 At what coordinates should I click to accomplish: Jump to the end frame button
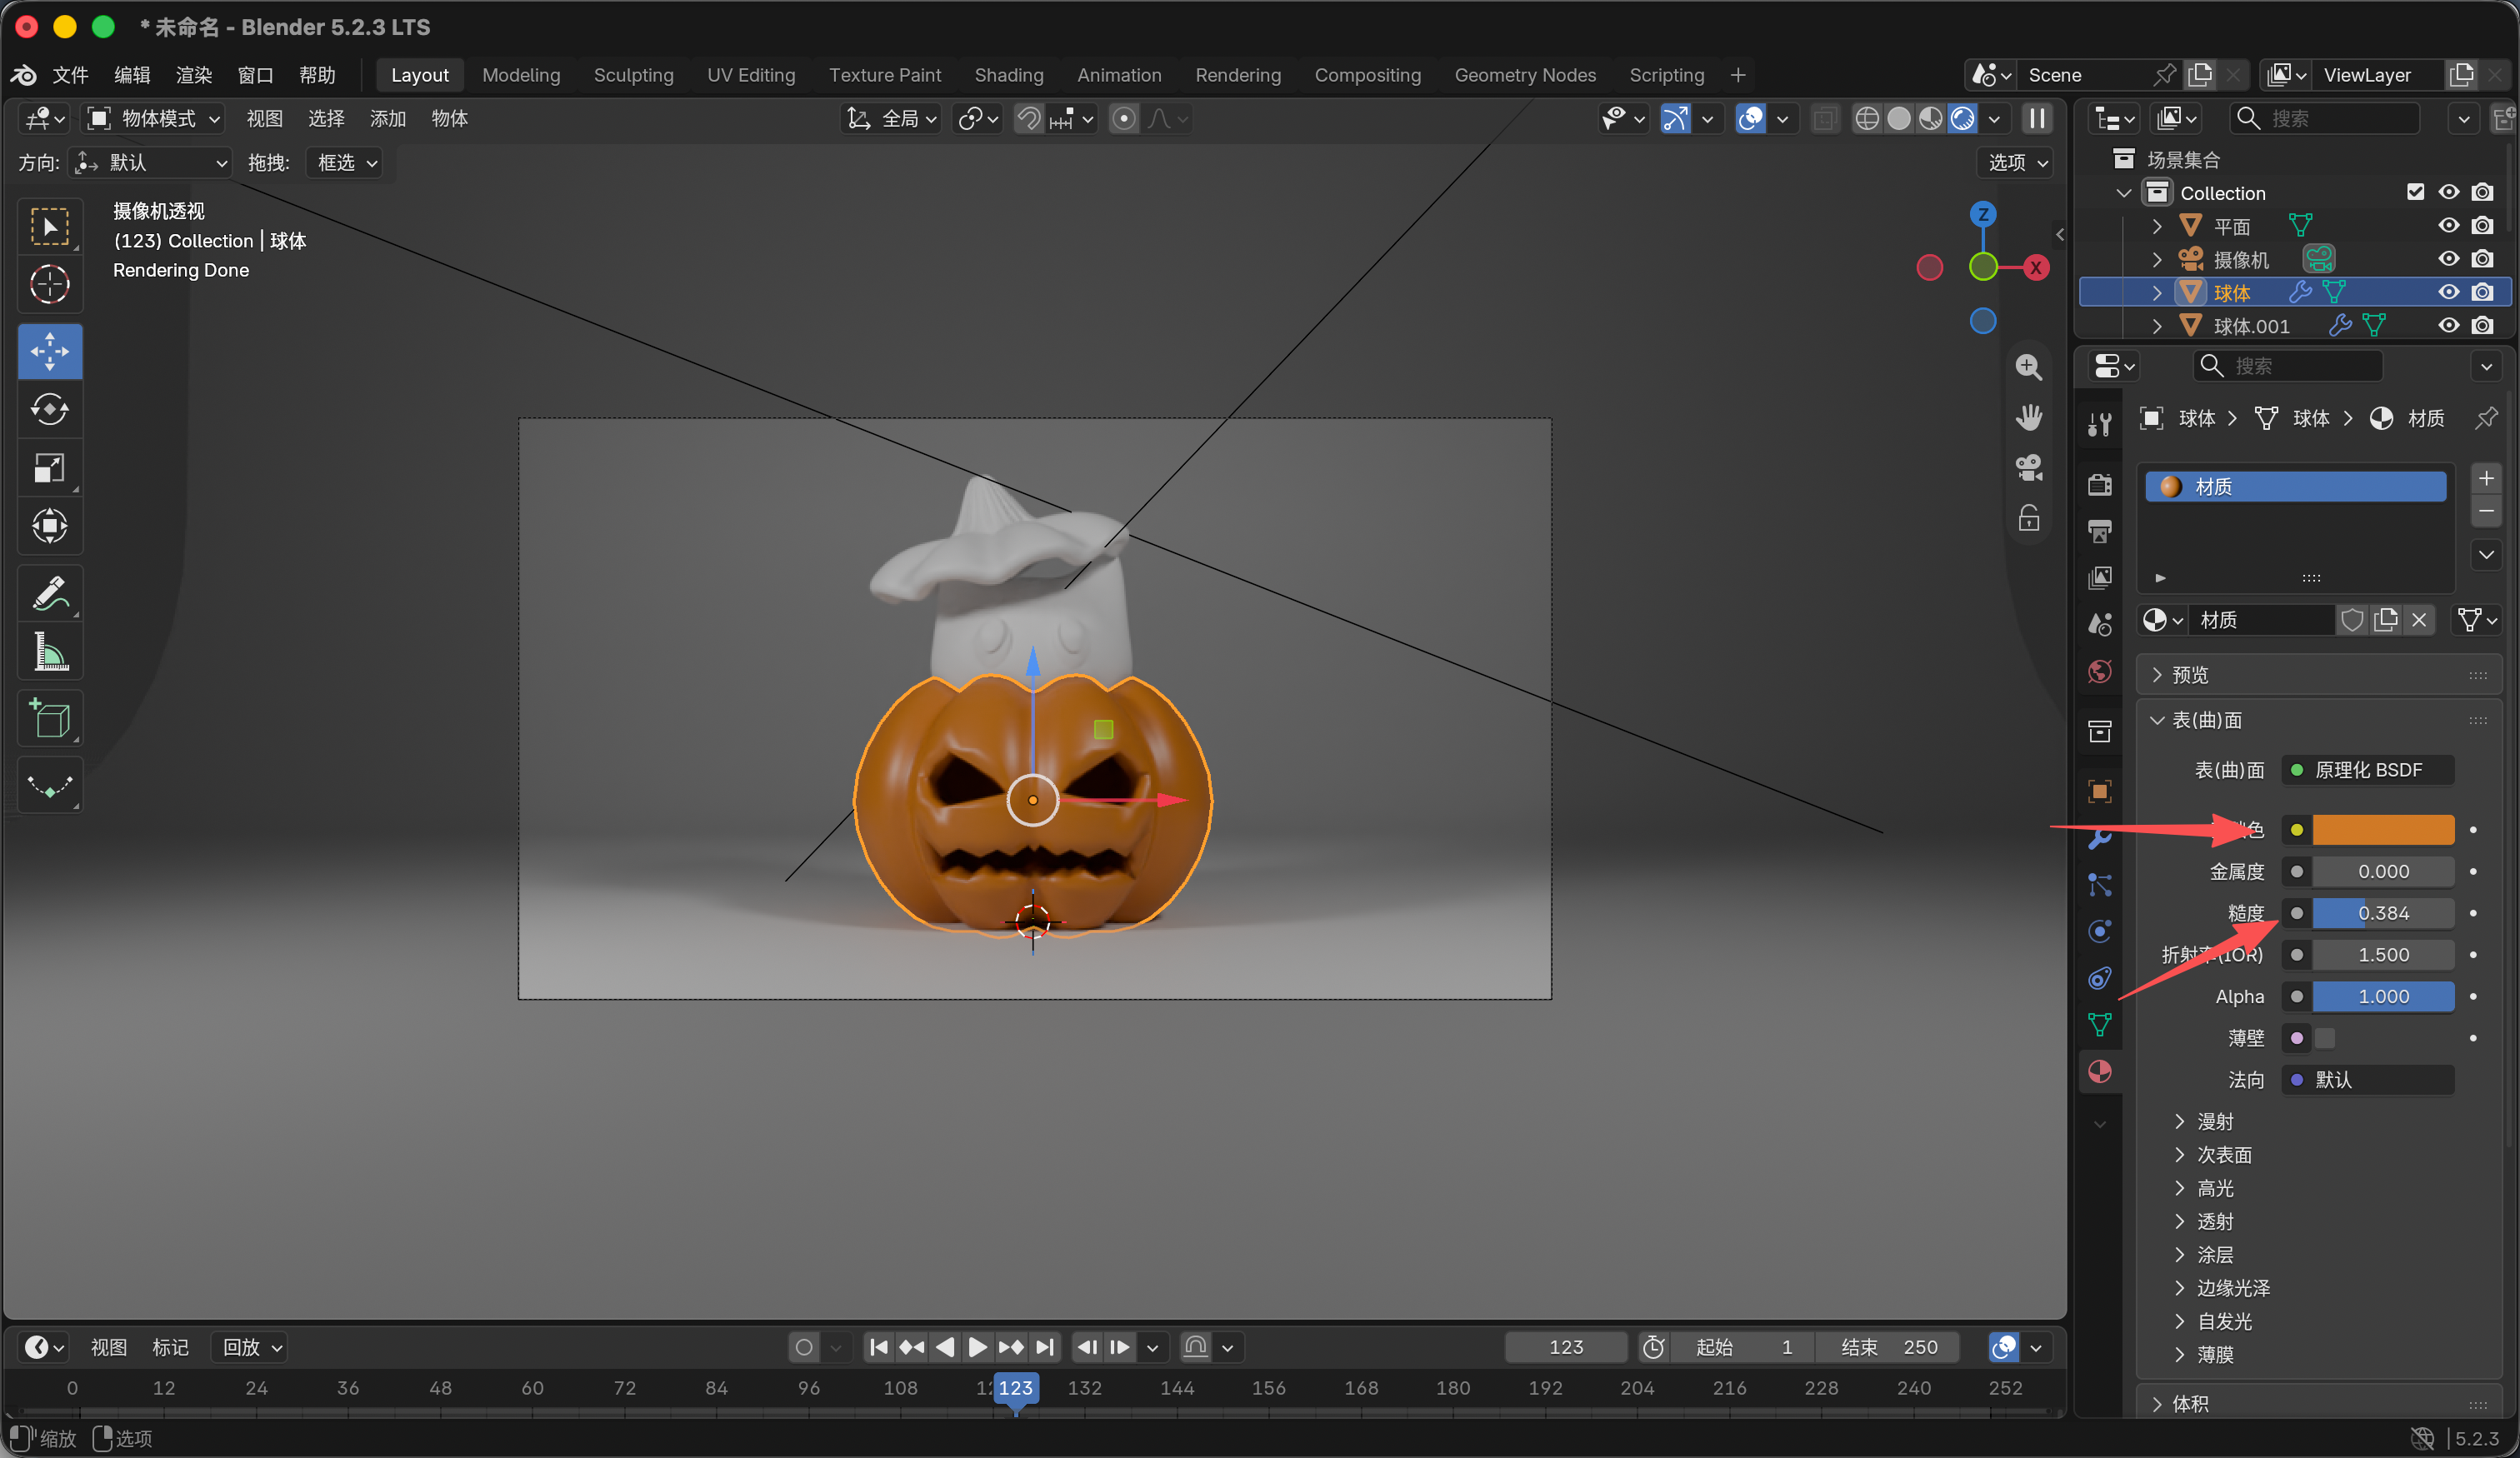[x=1044, y=1347]
